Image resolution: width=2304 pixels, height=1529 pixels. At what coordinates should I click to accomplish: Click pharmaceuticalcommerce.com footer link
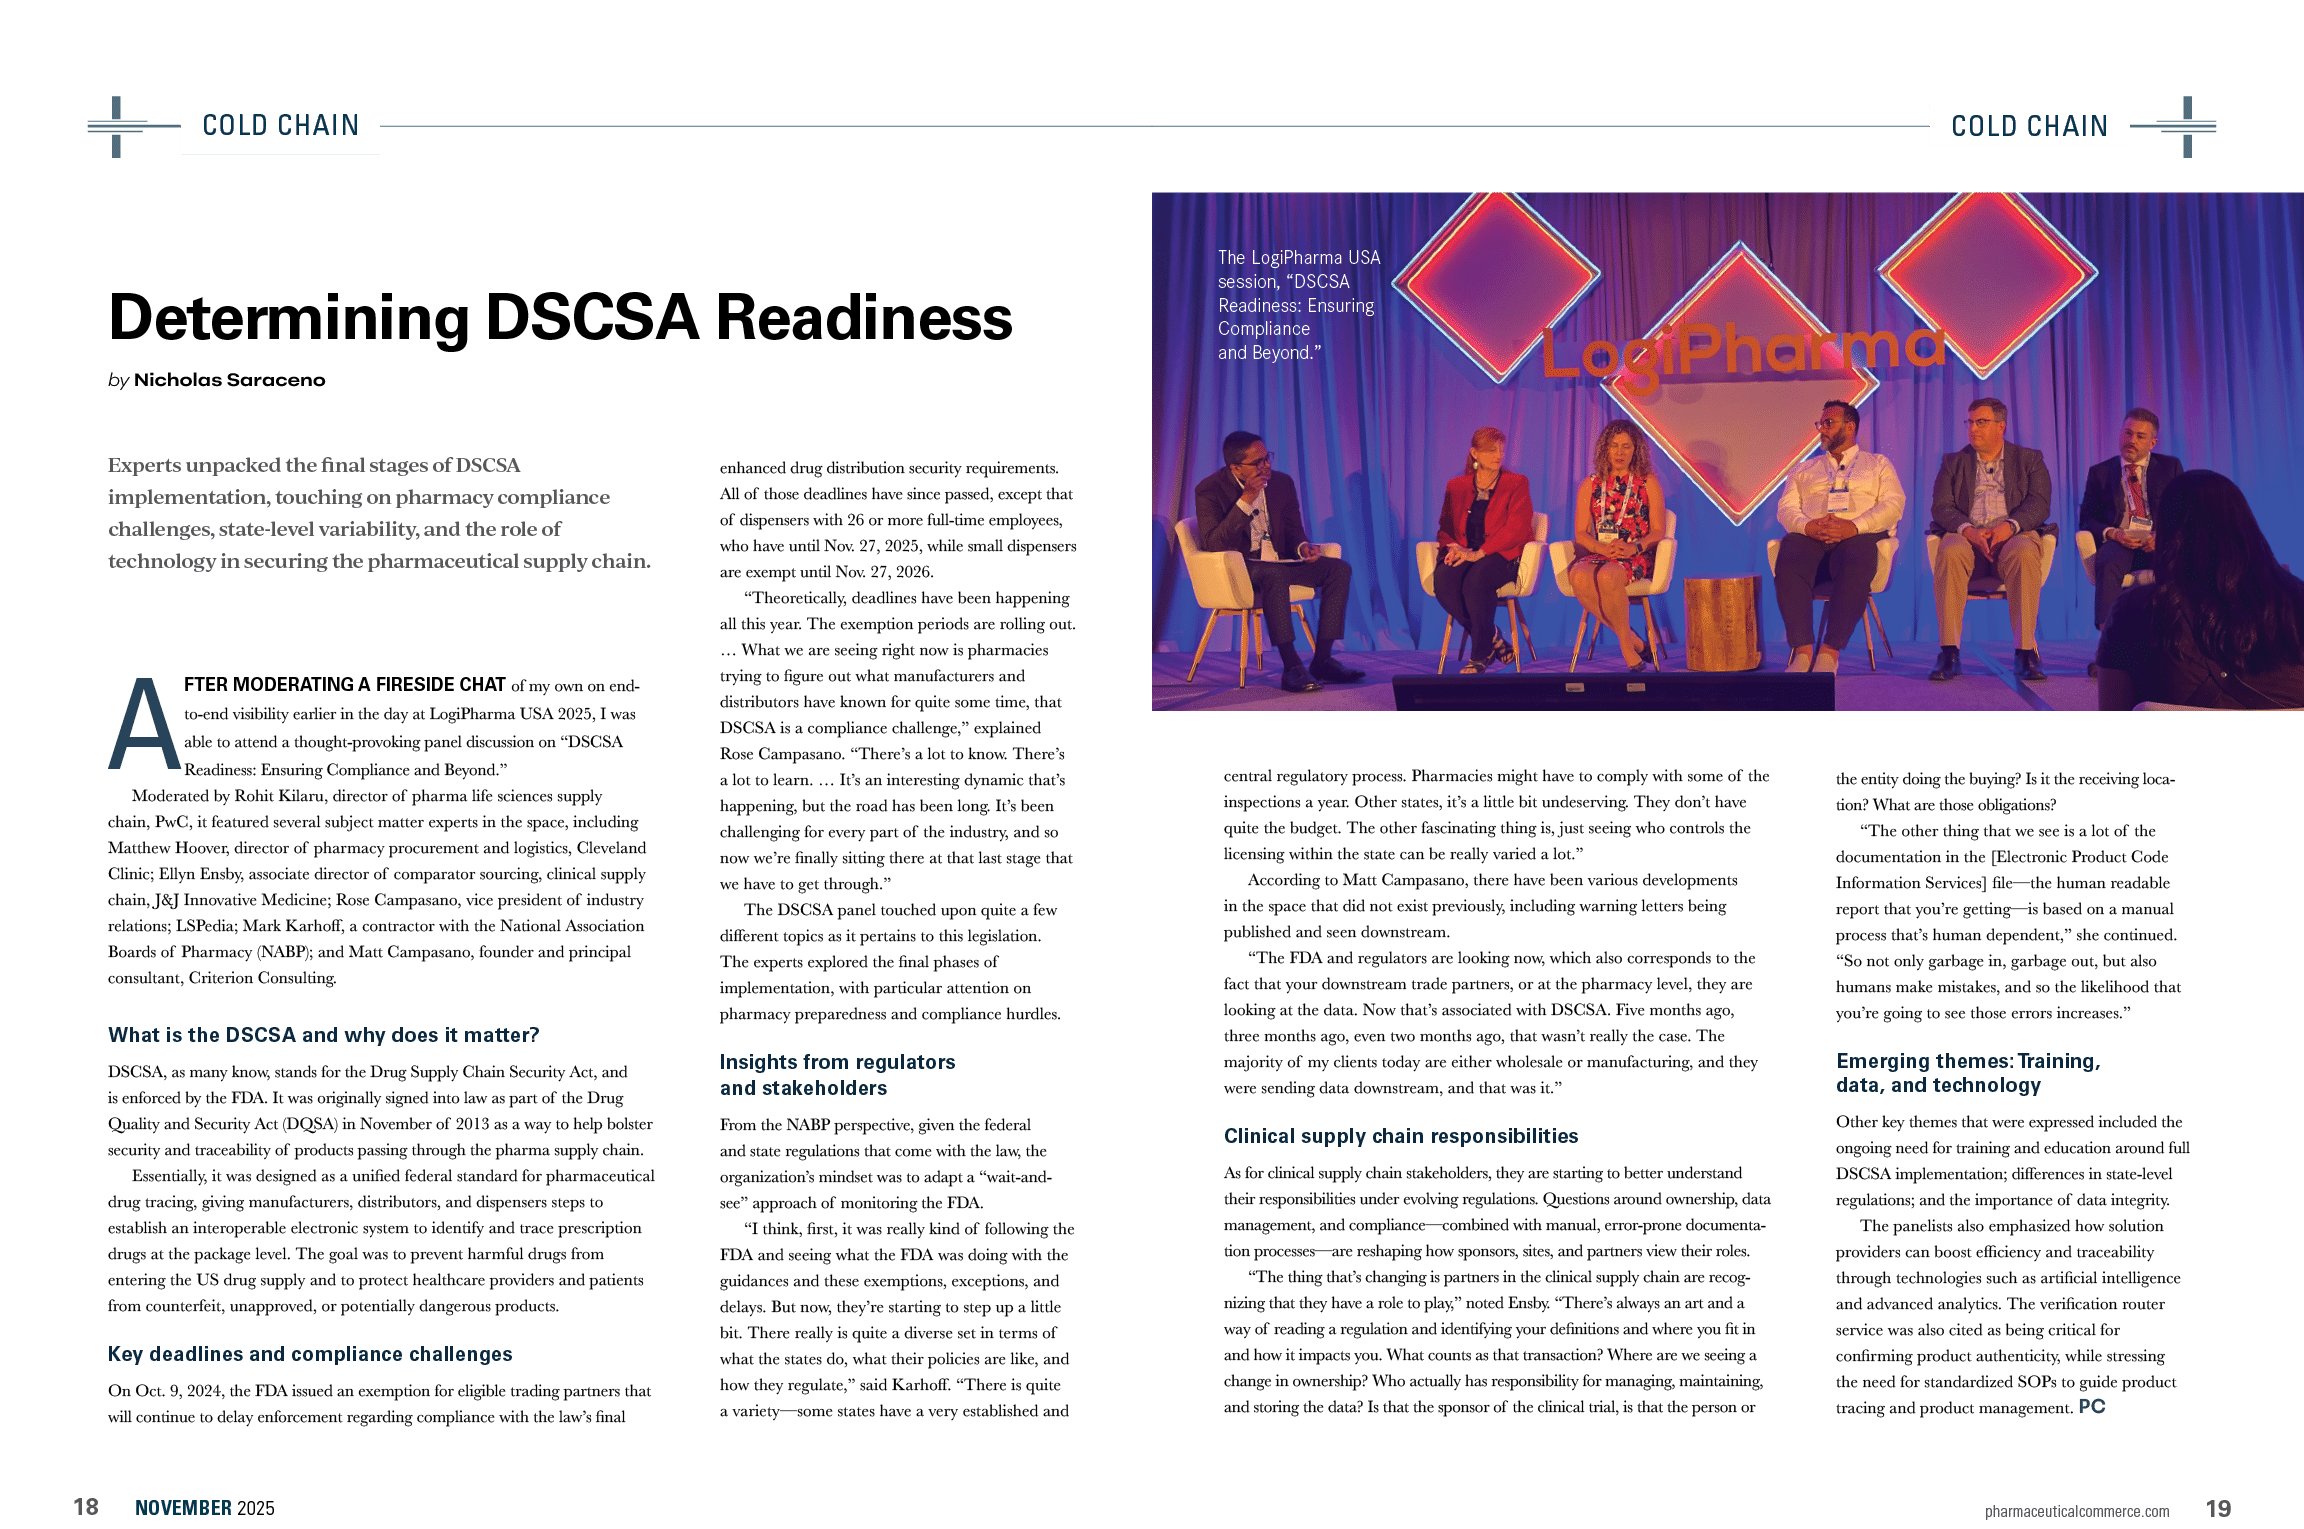click(2076, 1510)
